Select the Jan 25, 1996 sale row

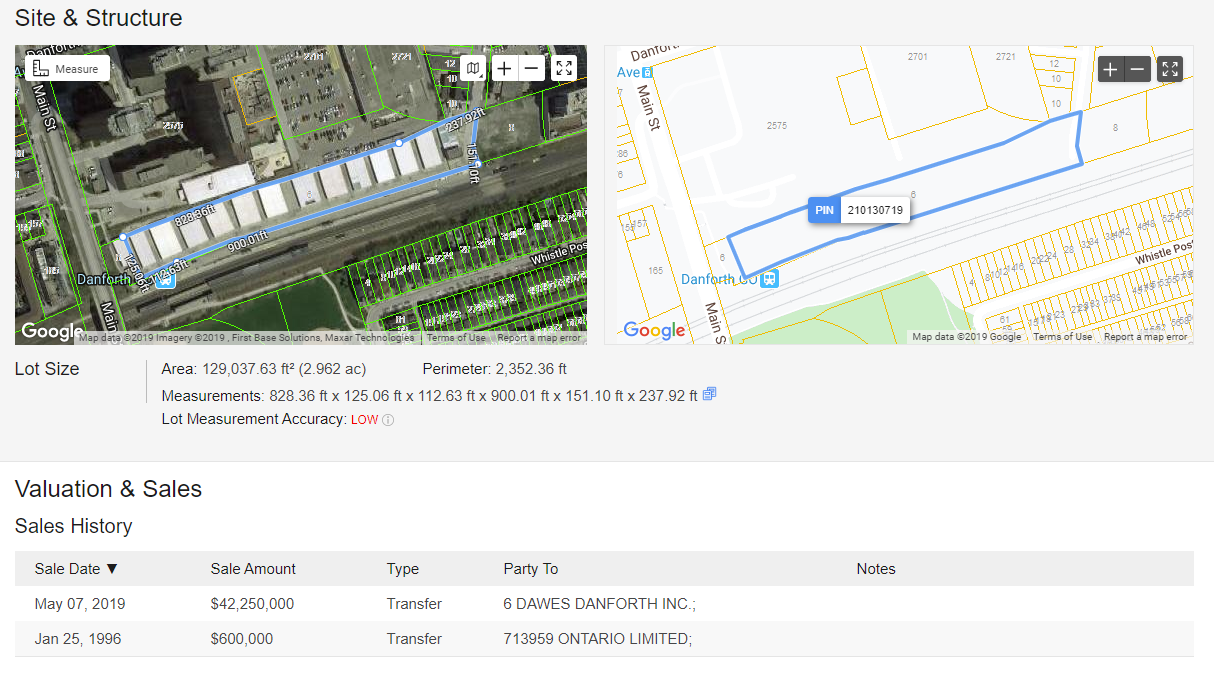[x=604, y=639]
